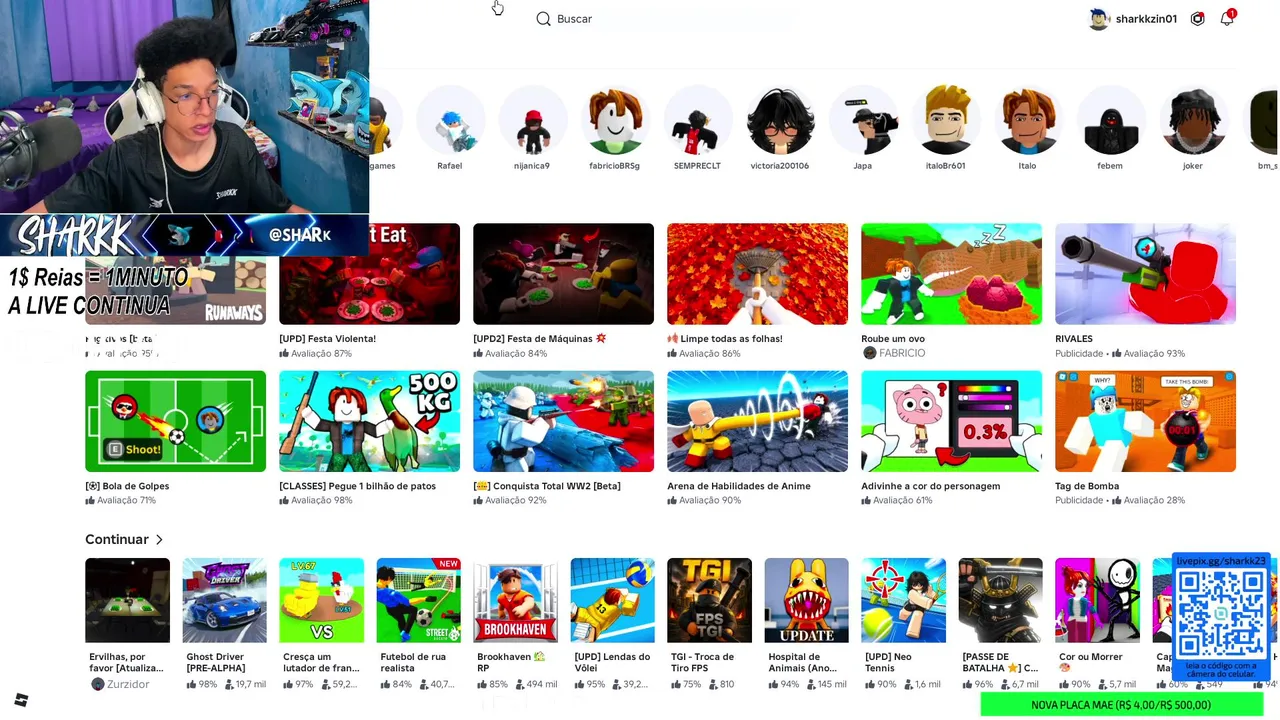Screen dimensions: 1280x720
Task: Open friend SEMPRECLT's avatar
Action: pos(697,120)
